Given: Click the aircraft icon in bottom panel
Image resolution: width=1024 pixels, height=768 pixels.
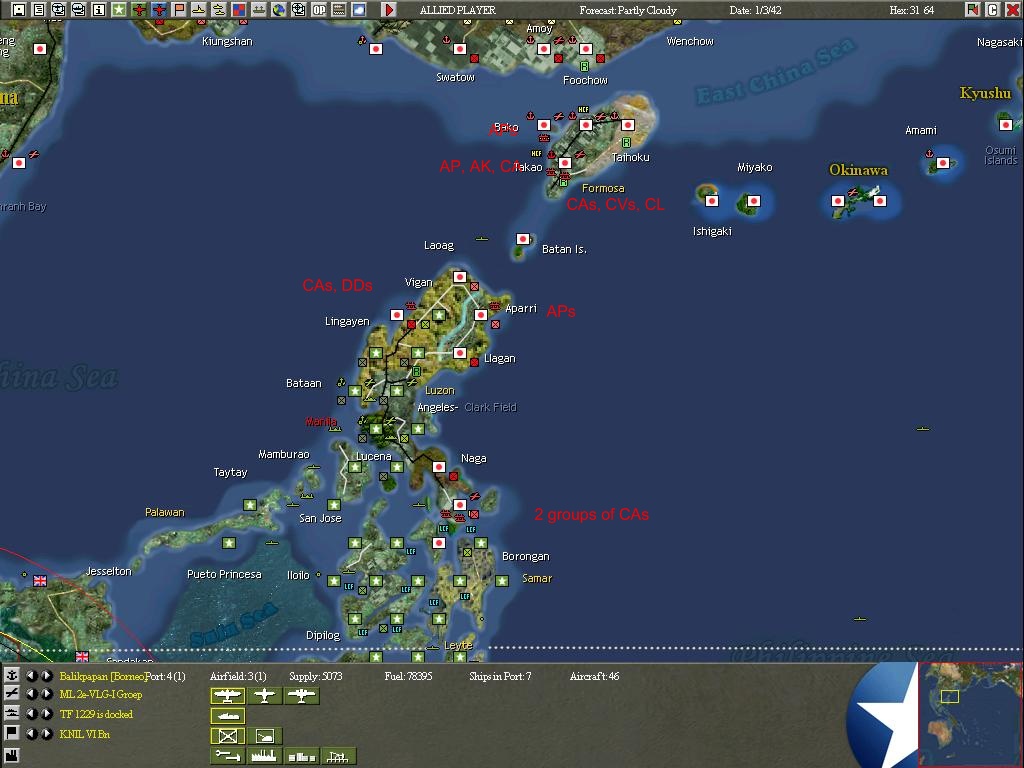Looking at the screenshot, I should 11,694.
